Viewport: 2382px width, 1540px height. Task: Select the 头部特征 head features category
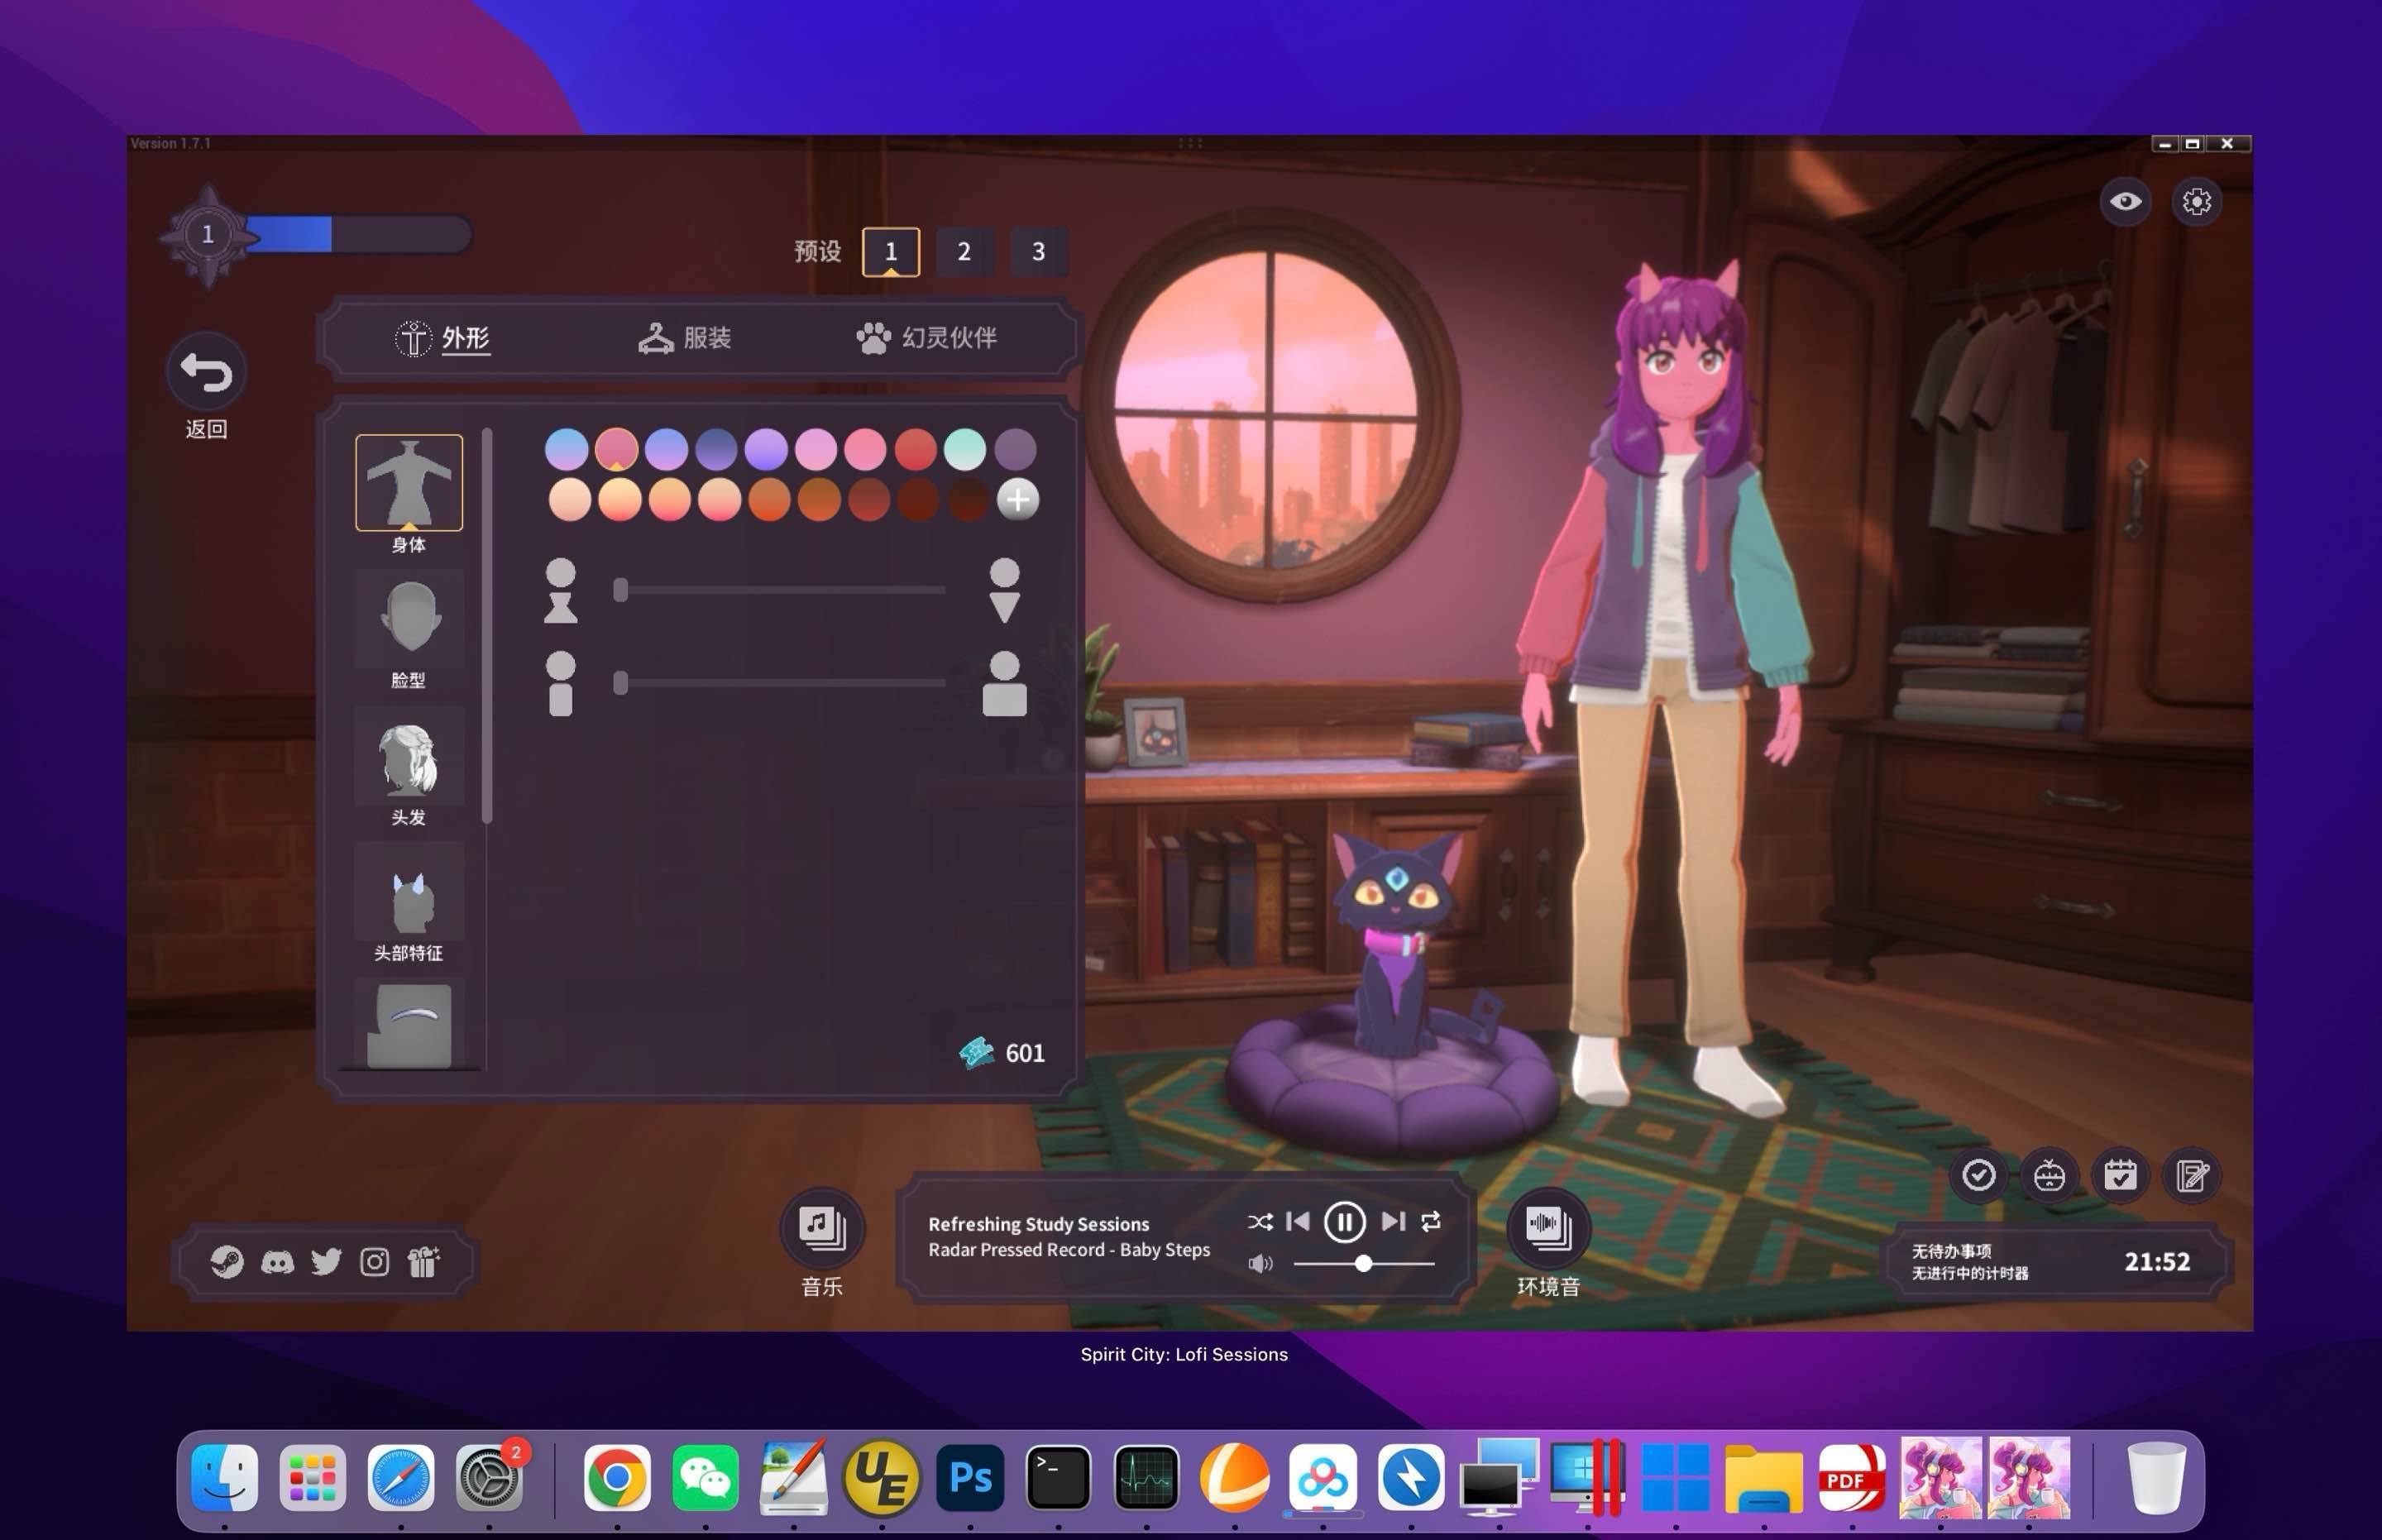click(x=409, y=890)
